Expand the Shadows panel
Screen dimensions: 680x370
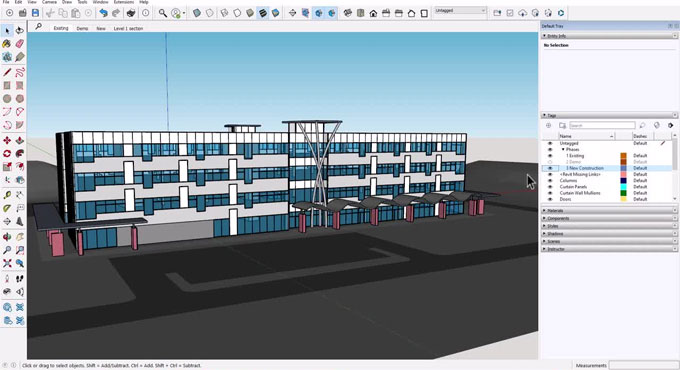coord(609,234)
